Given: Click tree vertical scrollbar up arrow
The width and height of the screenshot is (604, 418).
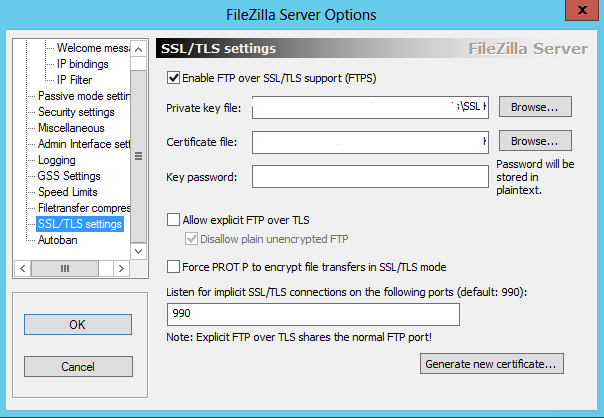Looking at the screenshot, I should 138,49.
